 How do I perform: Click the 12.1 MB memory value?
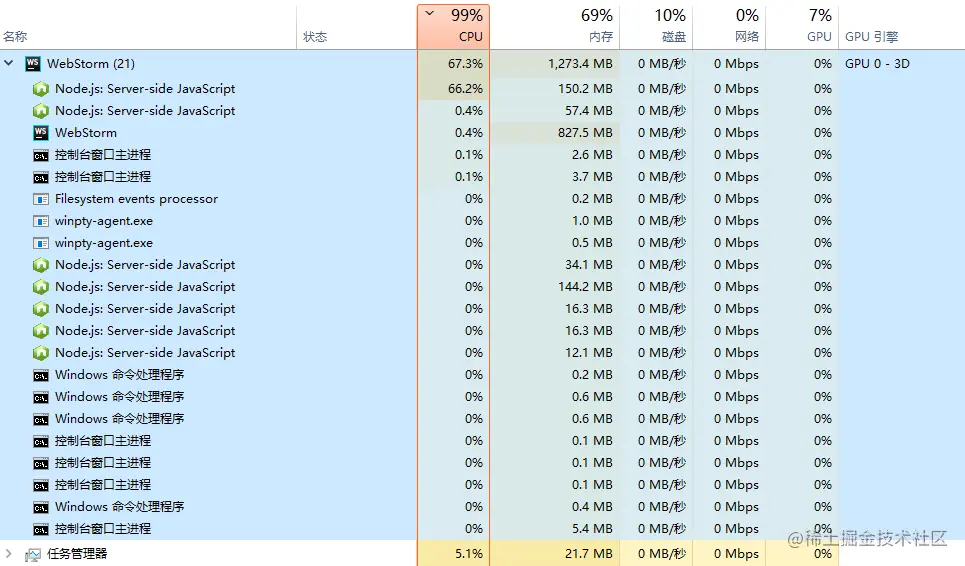pyautogui.click(x=589, y=353)
